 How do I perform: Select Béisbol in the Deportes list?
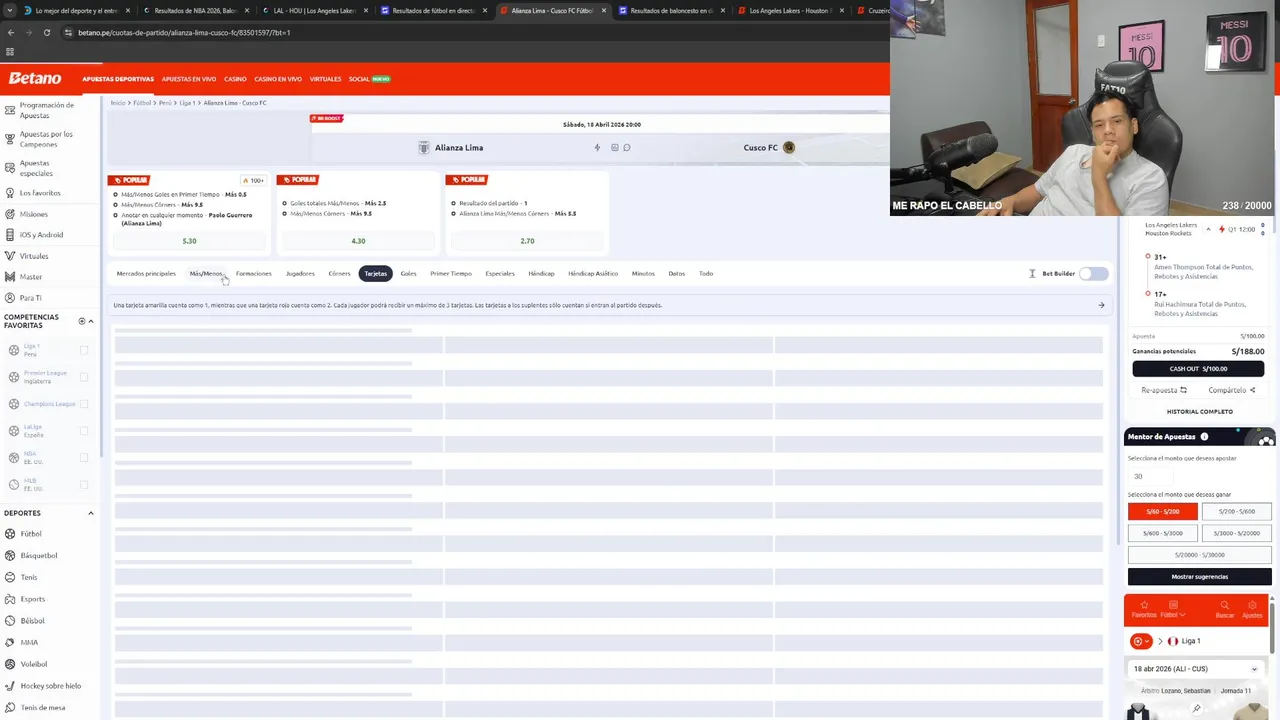32,621
